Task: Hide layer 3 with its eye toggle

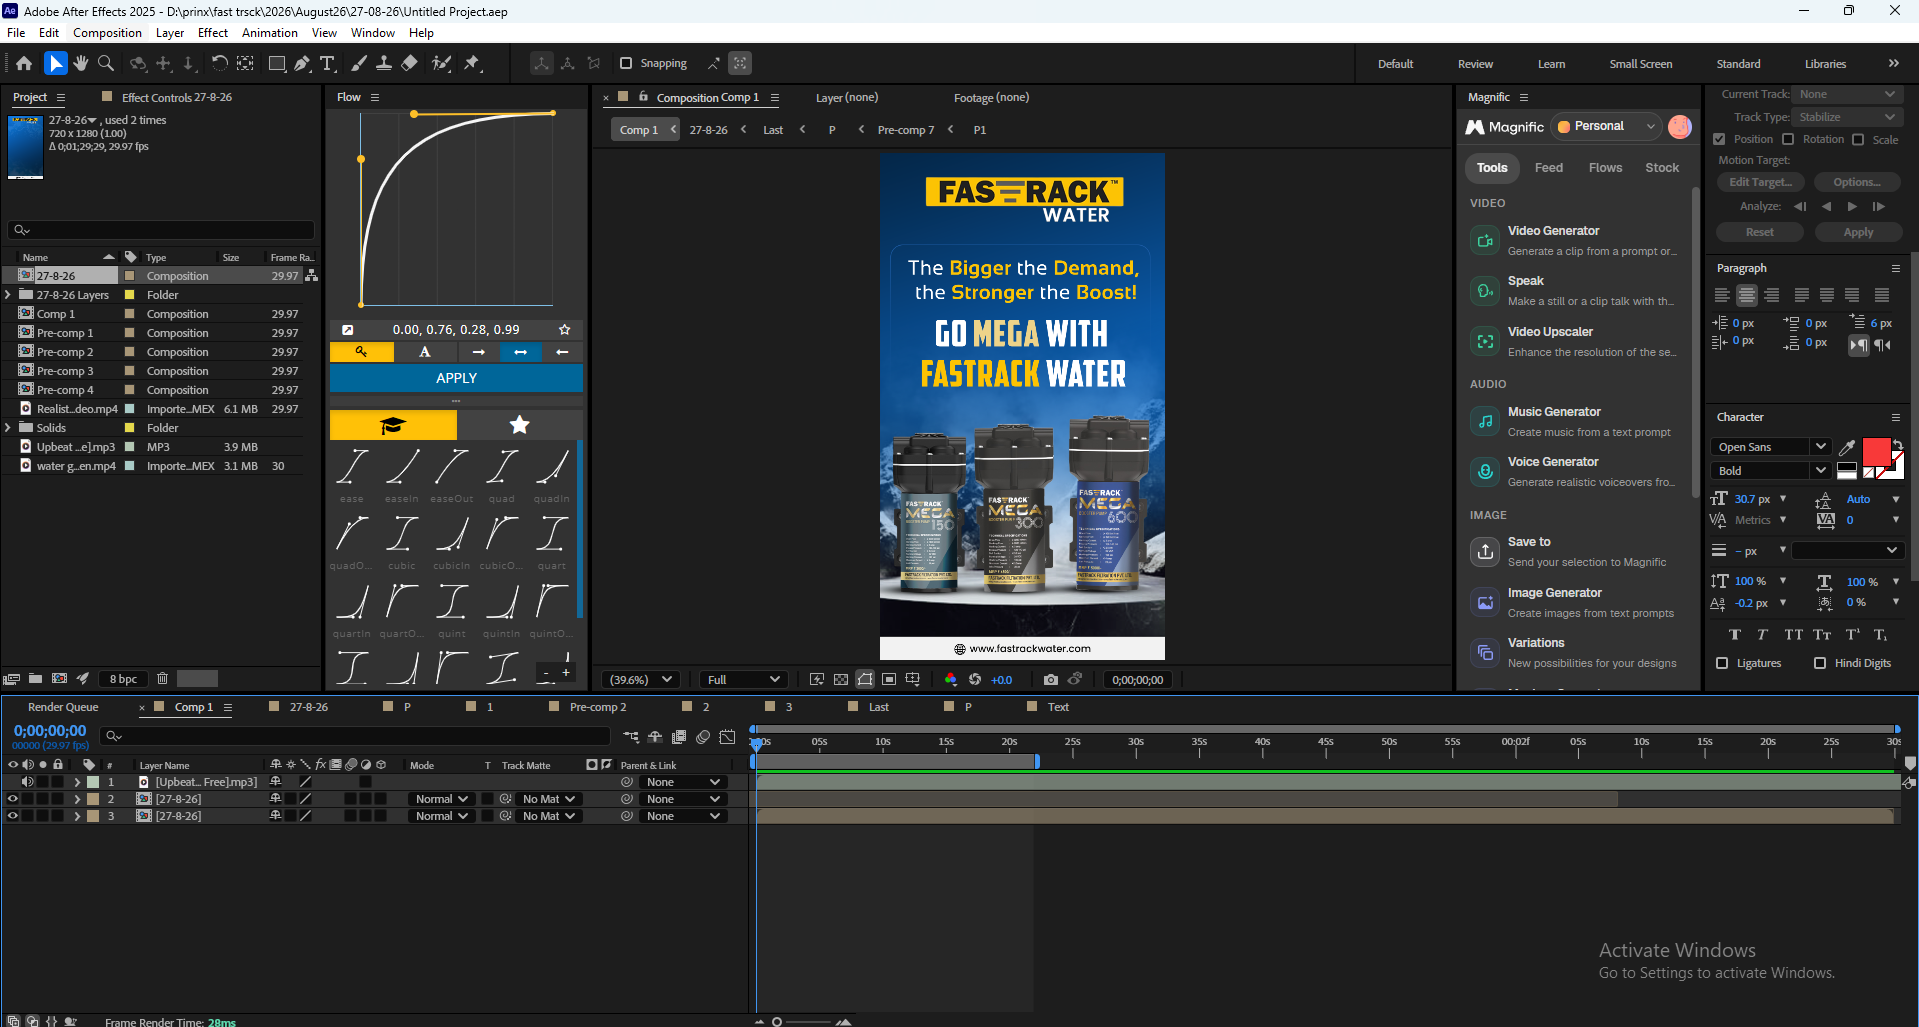Action: point(13,816)
